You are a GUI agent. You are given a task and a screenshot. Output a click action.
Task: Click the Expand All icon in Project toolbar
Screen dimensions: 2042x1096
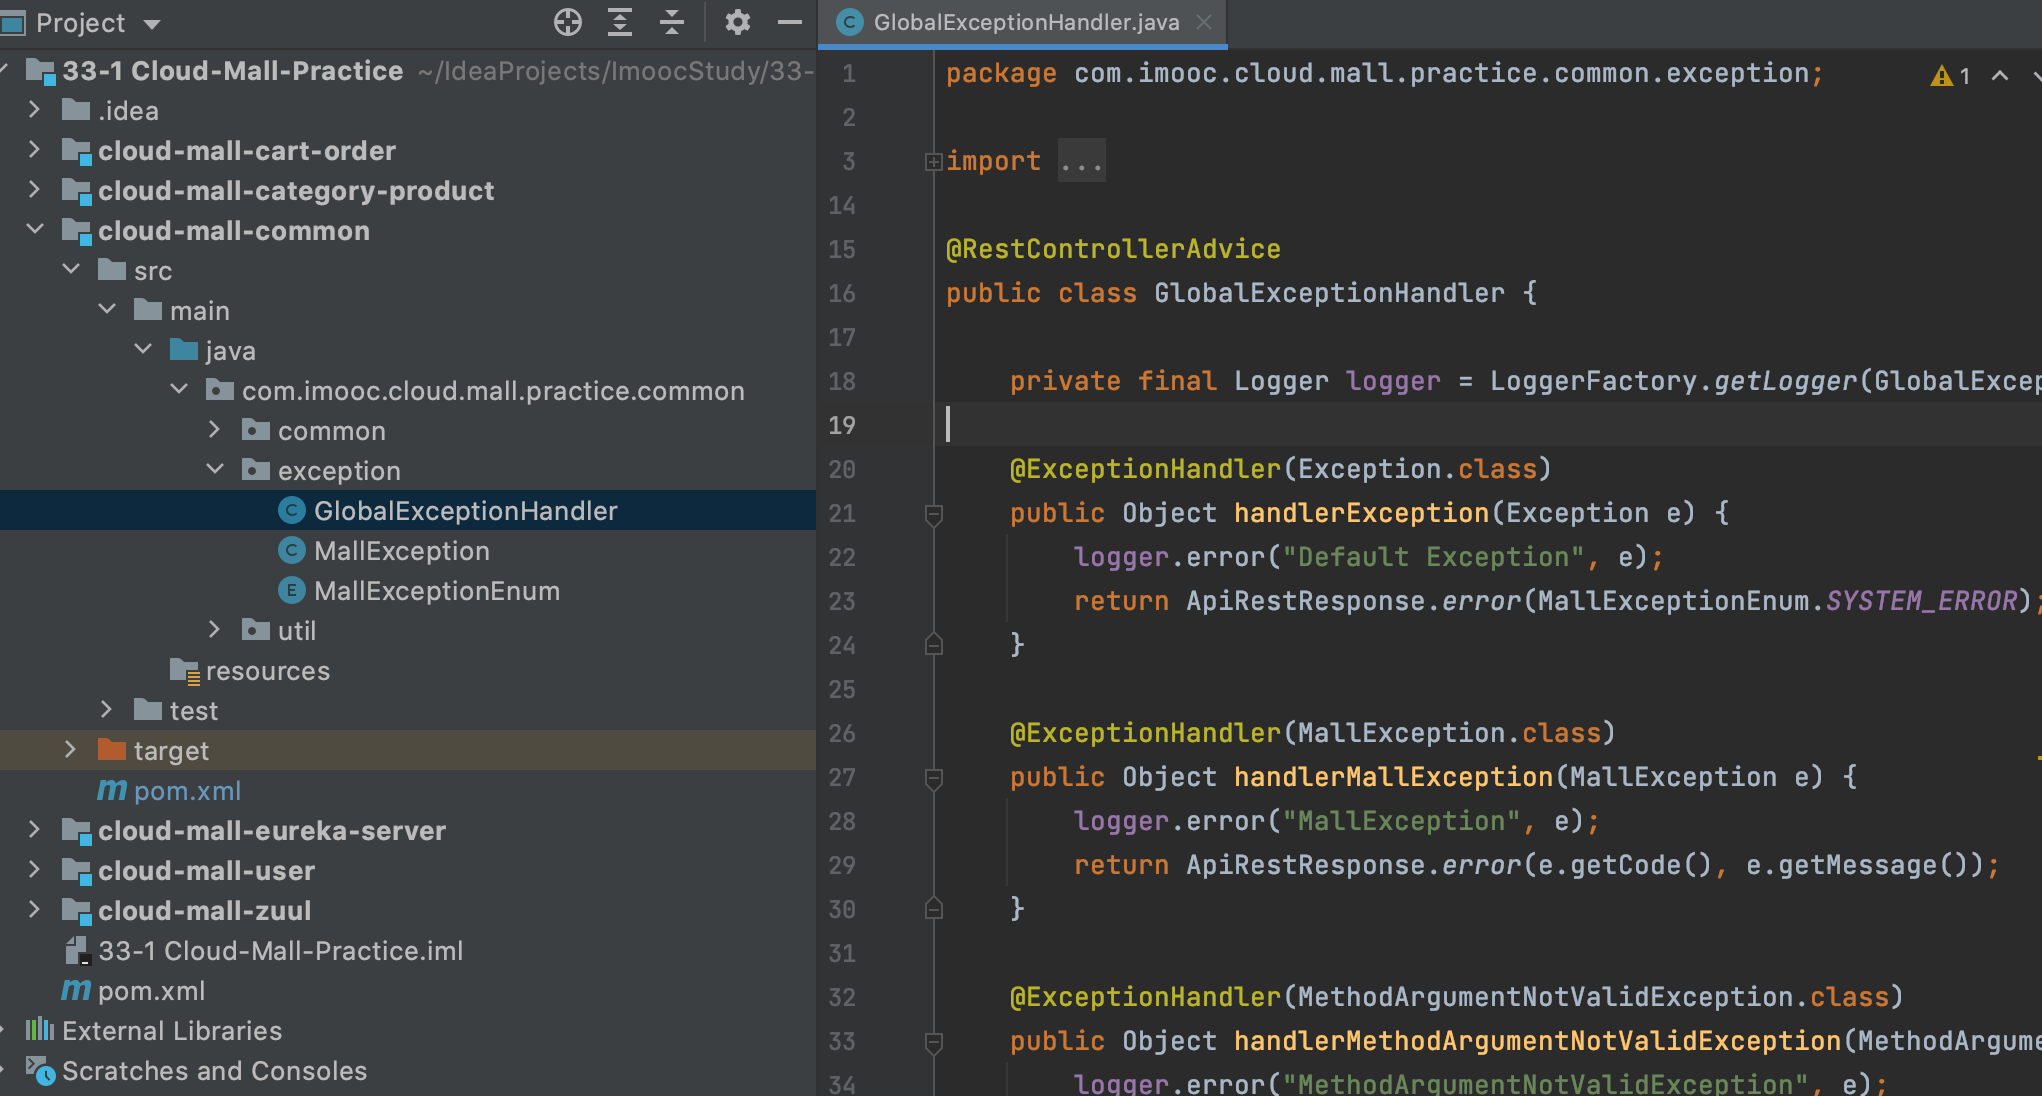click(x=620, y=22)
